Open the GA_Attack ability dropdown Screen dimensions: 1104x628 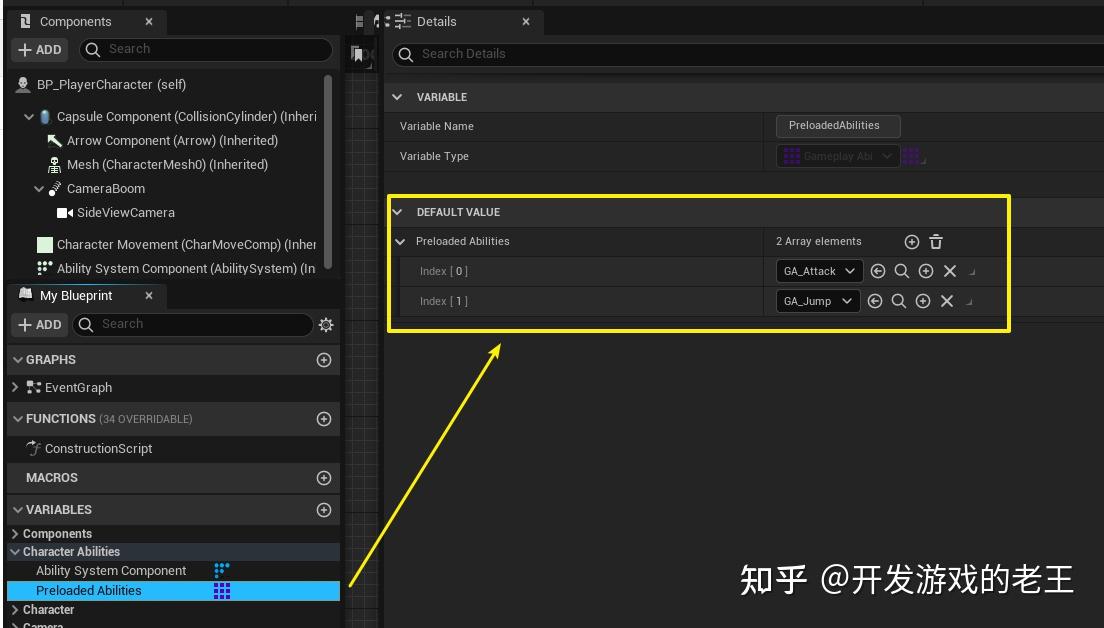tap(818, 271)
